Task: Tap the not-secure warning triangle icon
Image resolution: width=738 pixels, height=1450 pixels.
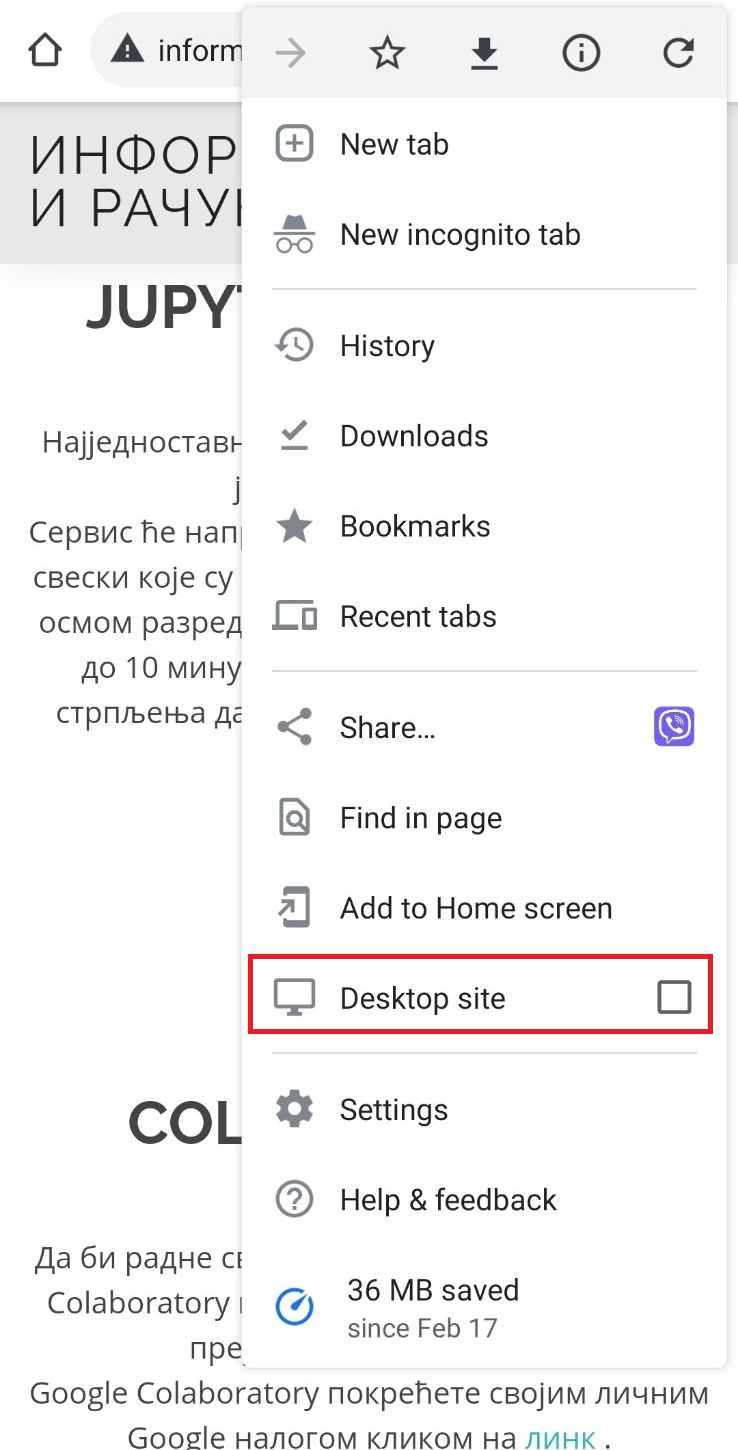Action: click(x=127, y=49)
